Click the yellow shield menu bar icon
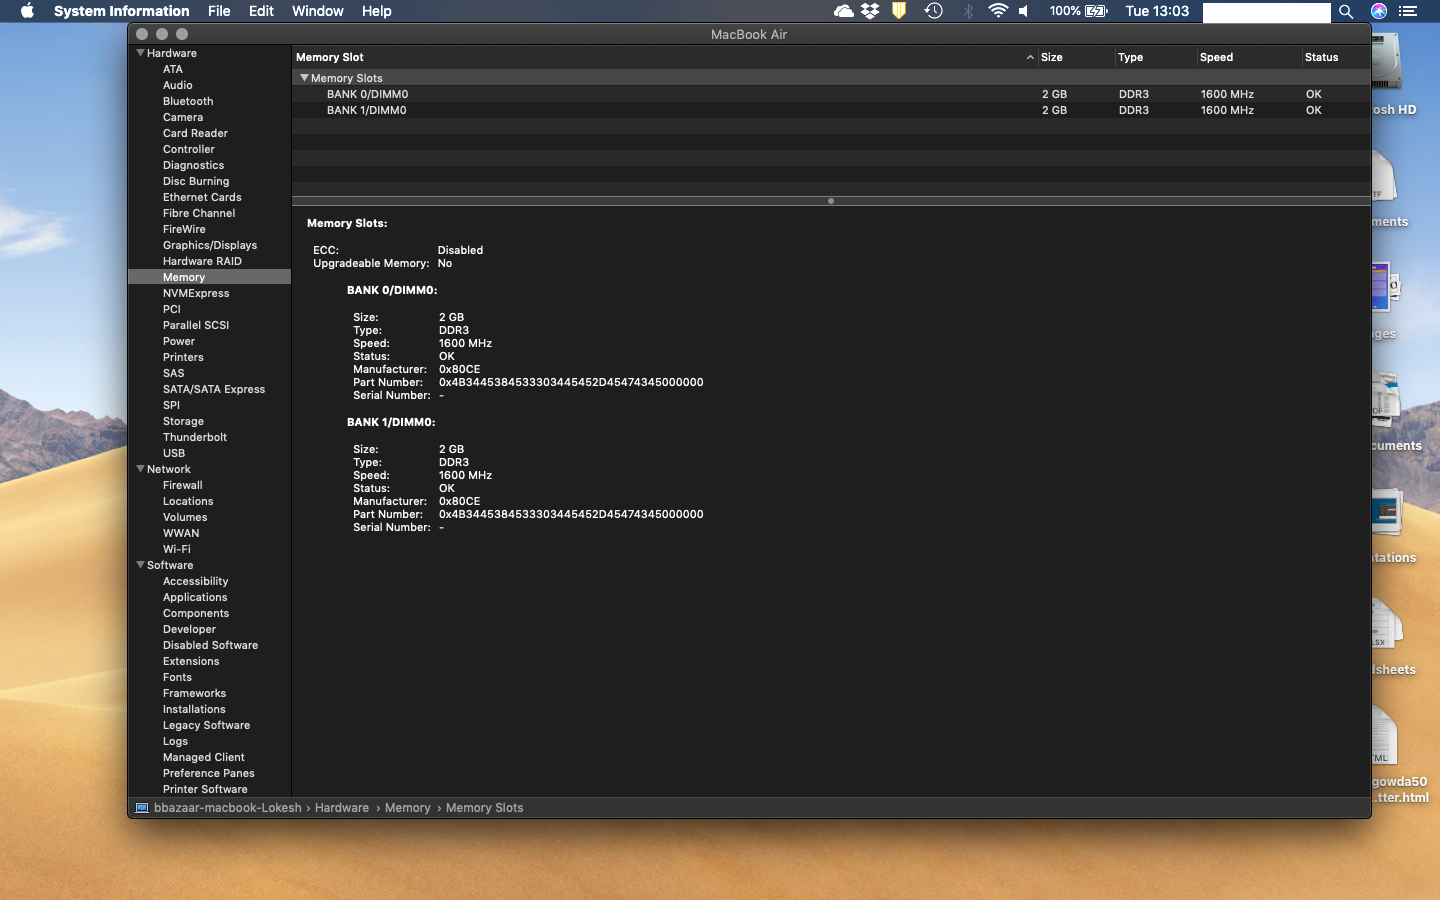The height and width of the screenshot is (900, 1440). coord(899,11)
